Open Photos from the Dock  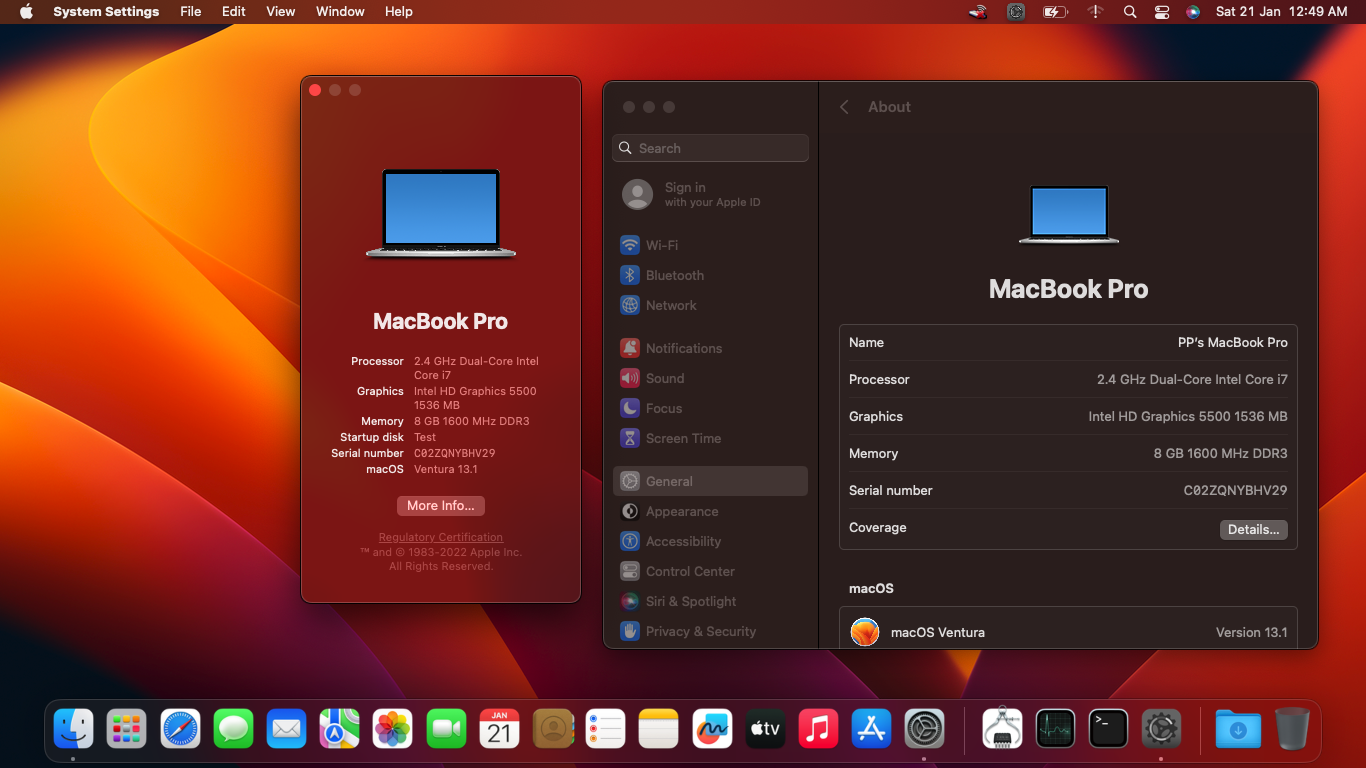click(x=393, y=729)
